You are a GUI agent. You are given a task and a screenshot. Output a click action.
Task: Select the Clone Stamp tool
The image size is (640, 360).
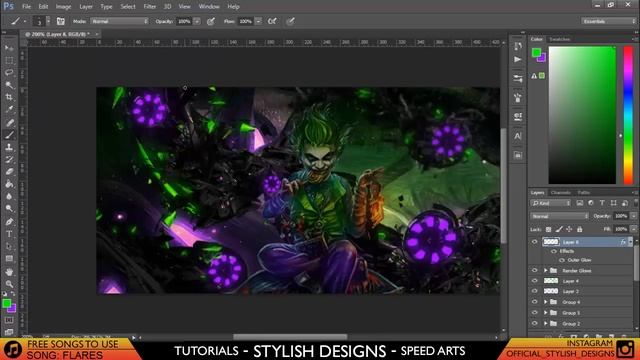(9, 147)
